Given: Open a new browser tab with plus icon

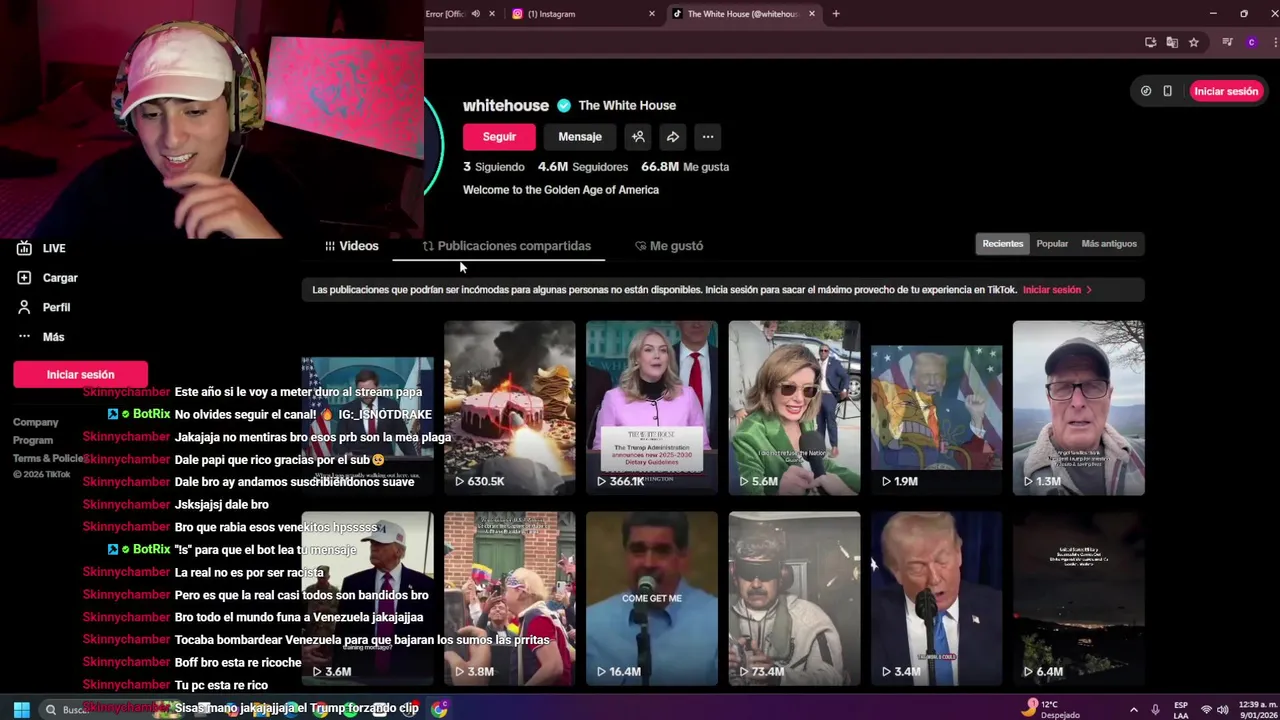Looking at the screenshot, I should 836,14.
